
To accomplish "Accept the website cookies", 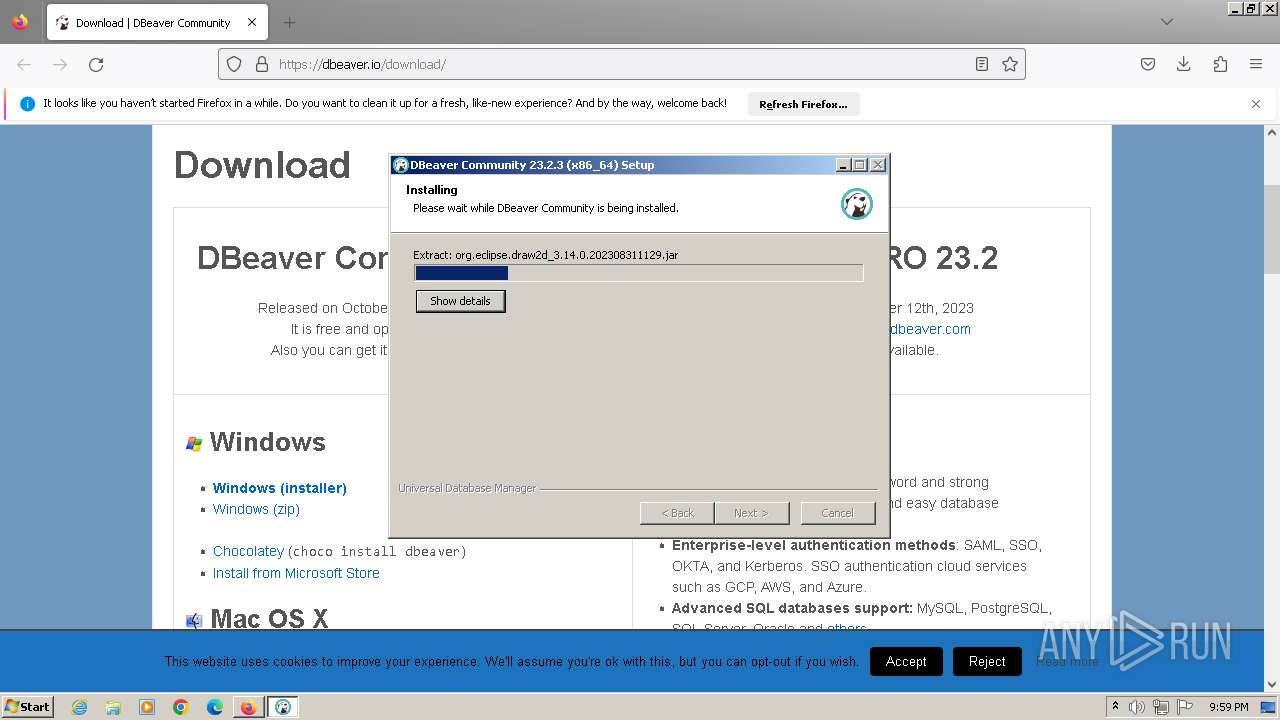I will pyautogui.click(x=906, y=661).
